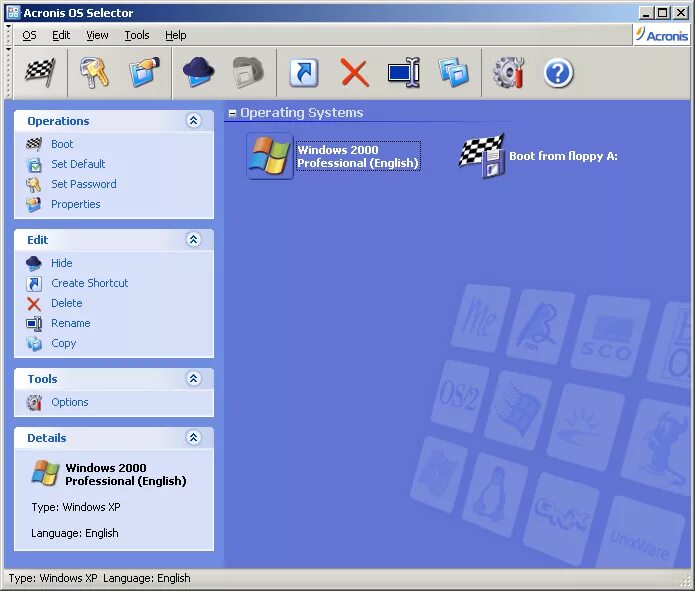Open the Edit menu
The width and height of the screenshot is (695, 591).
[x=61, y=35]
